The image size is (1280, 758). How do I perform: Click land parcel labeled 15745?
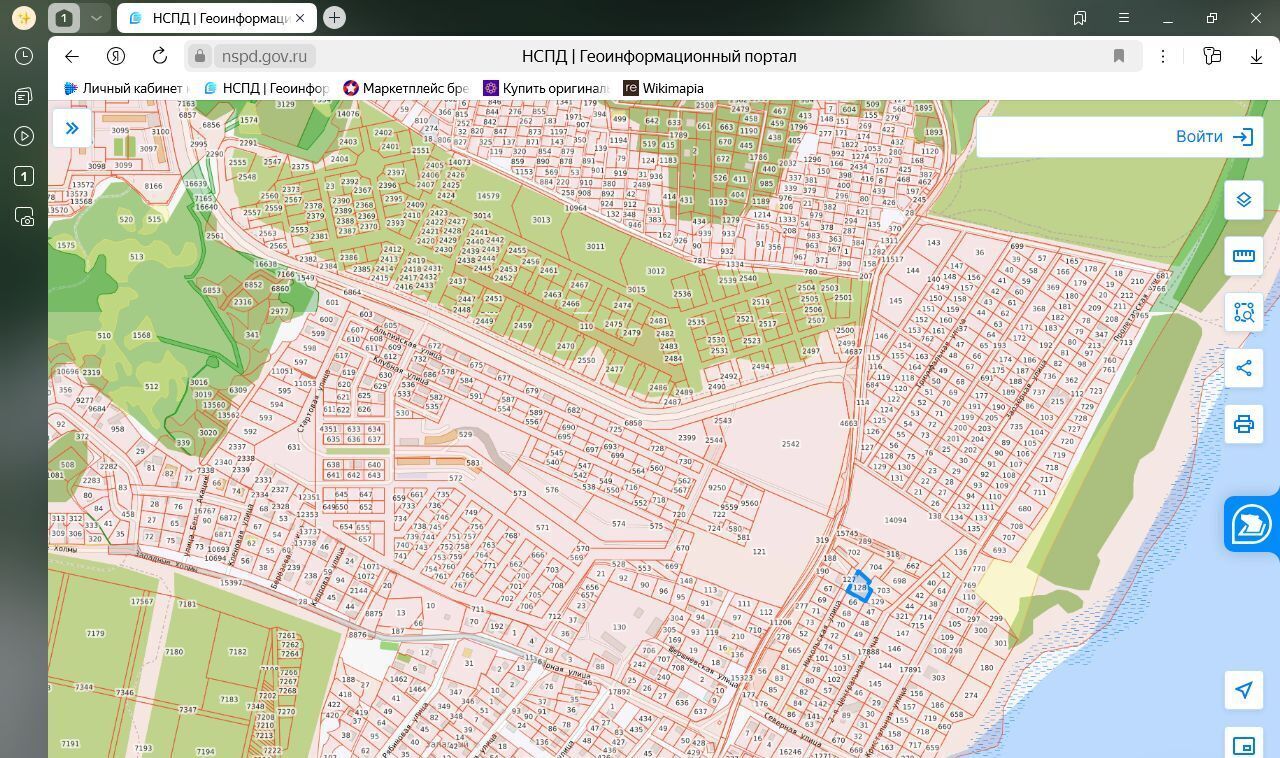pos(848,534)
